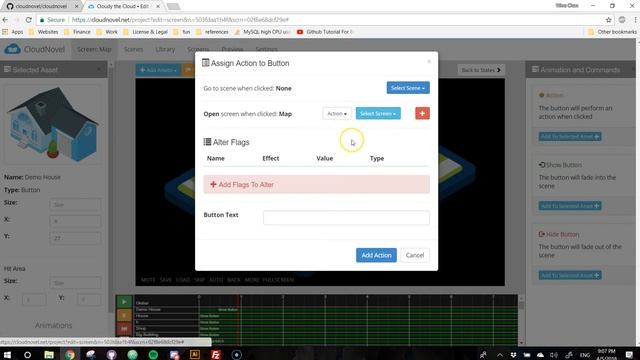The width and height of the screenshot is (640, 360).
Task: Open the MySQL high CPU bookmark
Action: pyautogui.click(x=262, y=32)
